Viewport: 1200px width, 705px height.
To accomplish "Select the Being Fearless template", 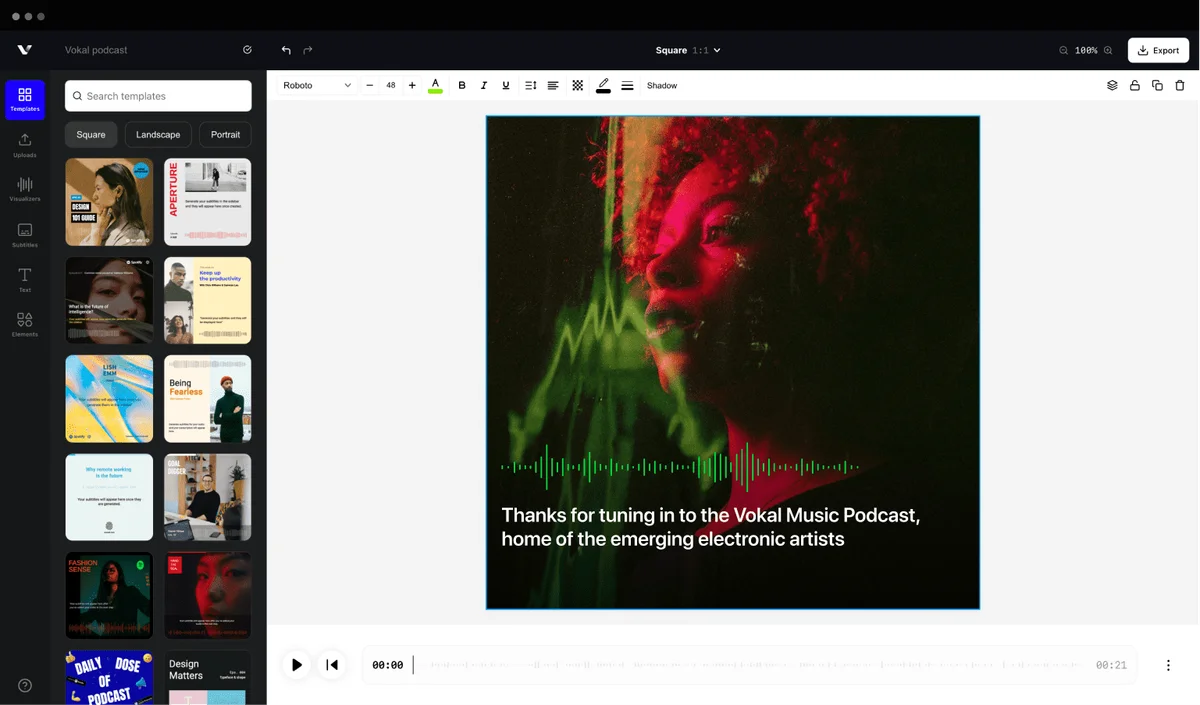I will point(208,399).
